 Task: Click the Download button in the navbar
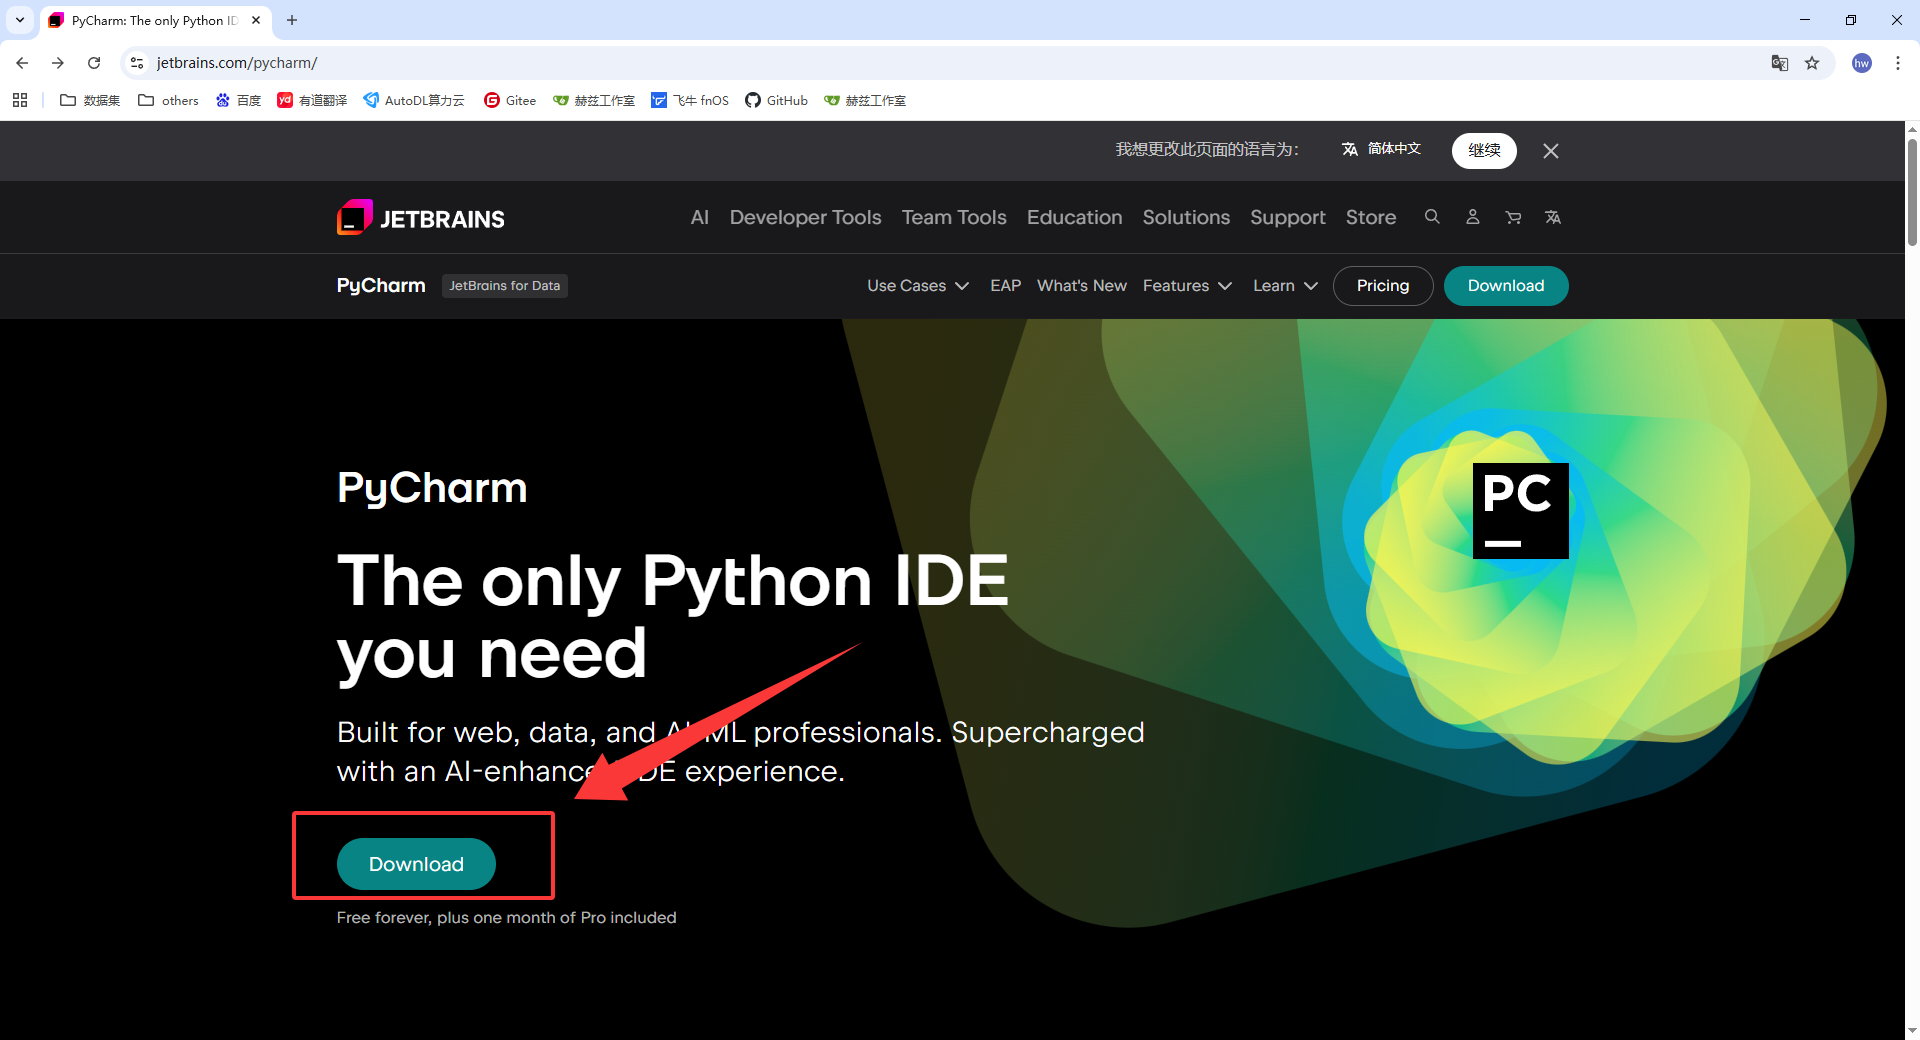coord(1505,286)
